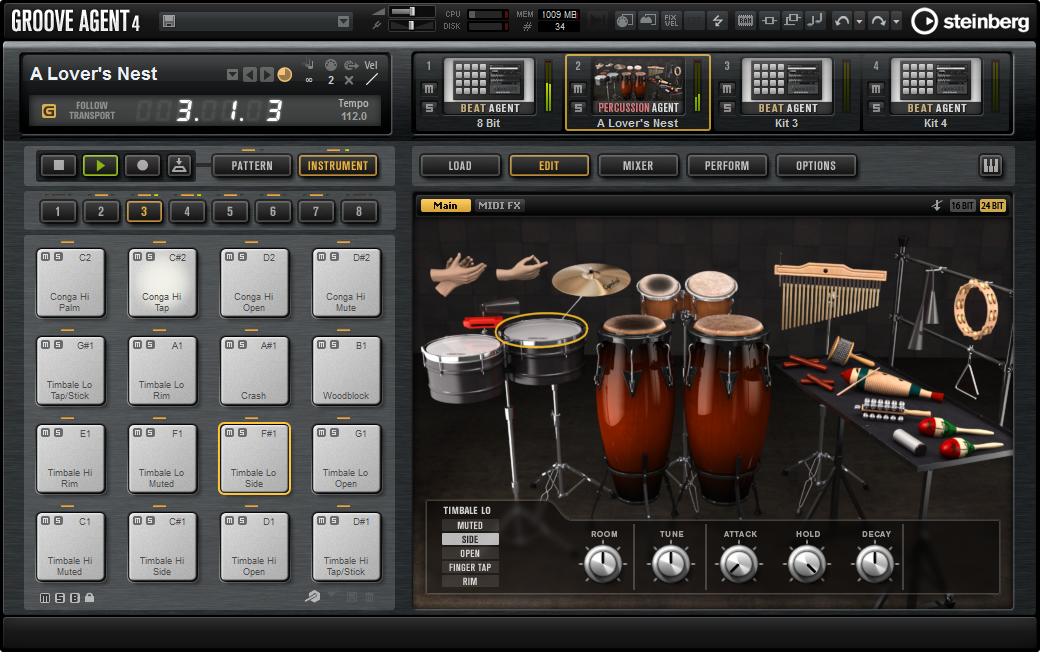Solo kit slot 2 (A Lover's Nest)
Viewport: 1040px width, 652px height.
578,107
